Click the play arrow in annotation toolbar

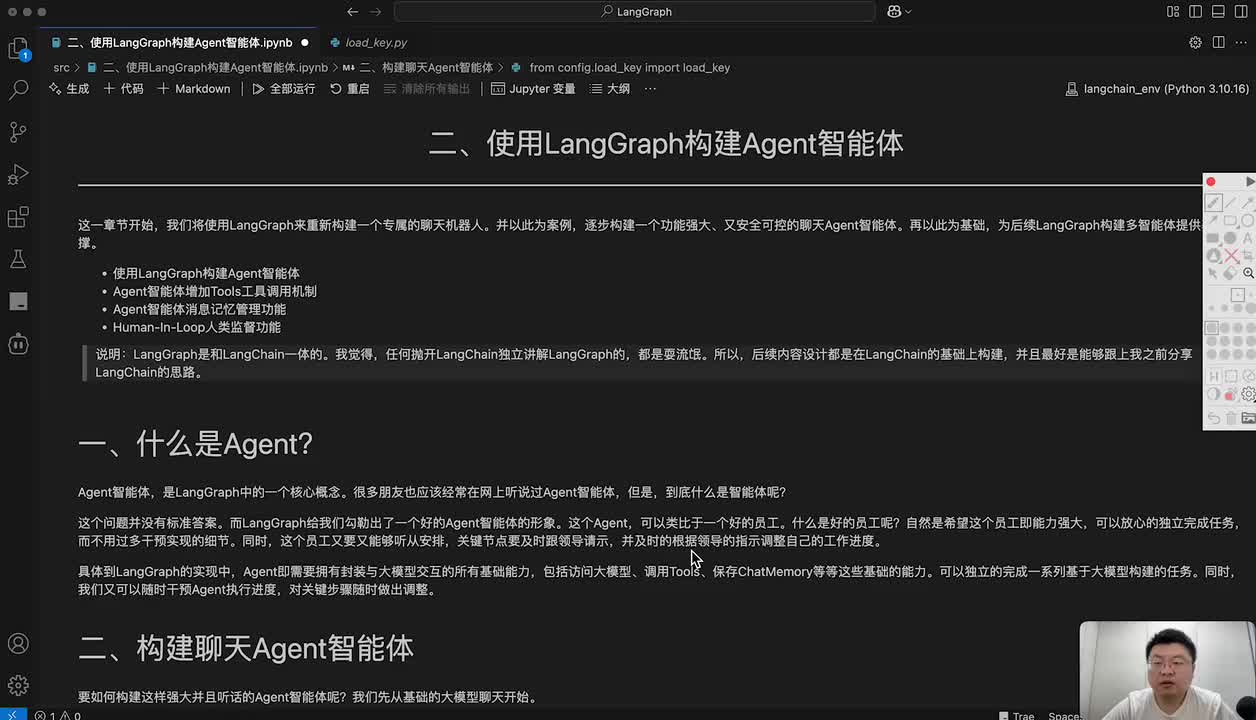coord(1249,182)
